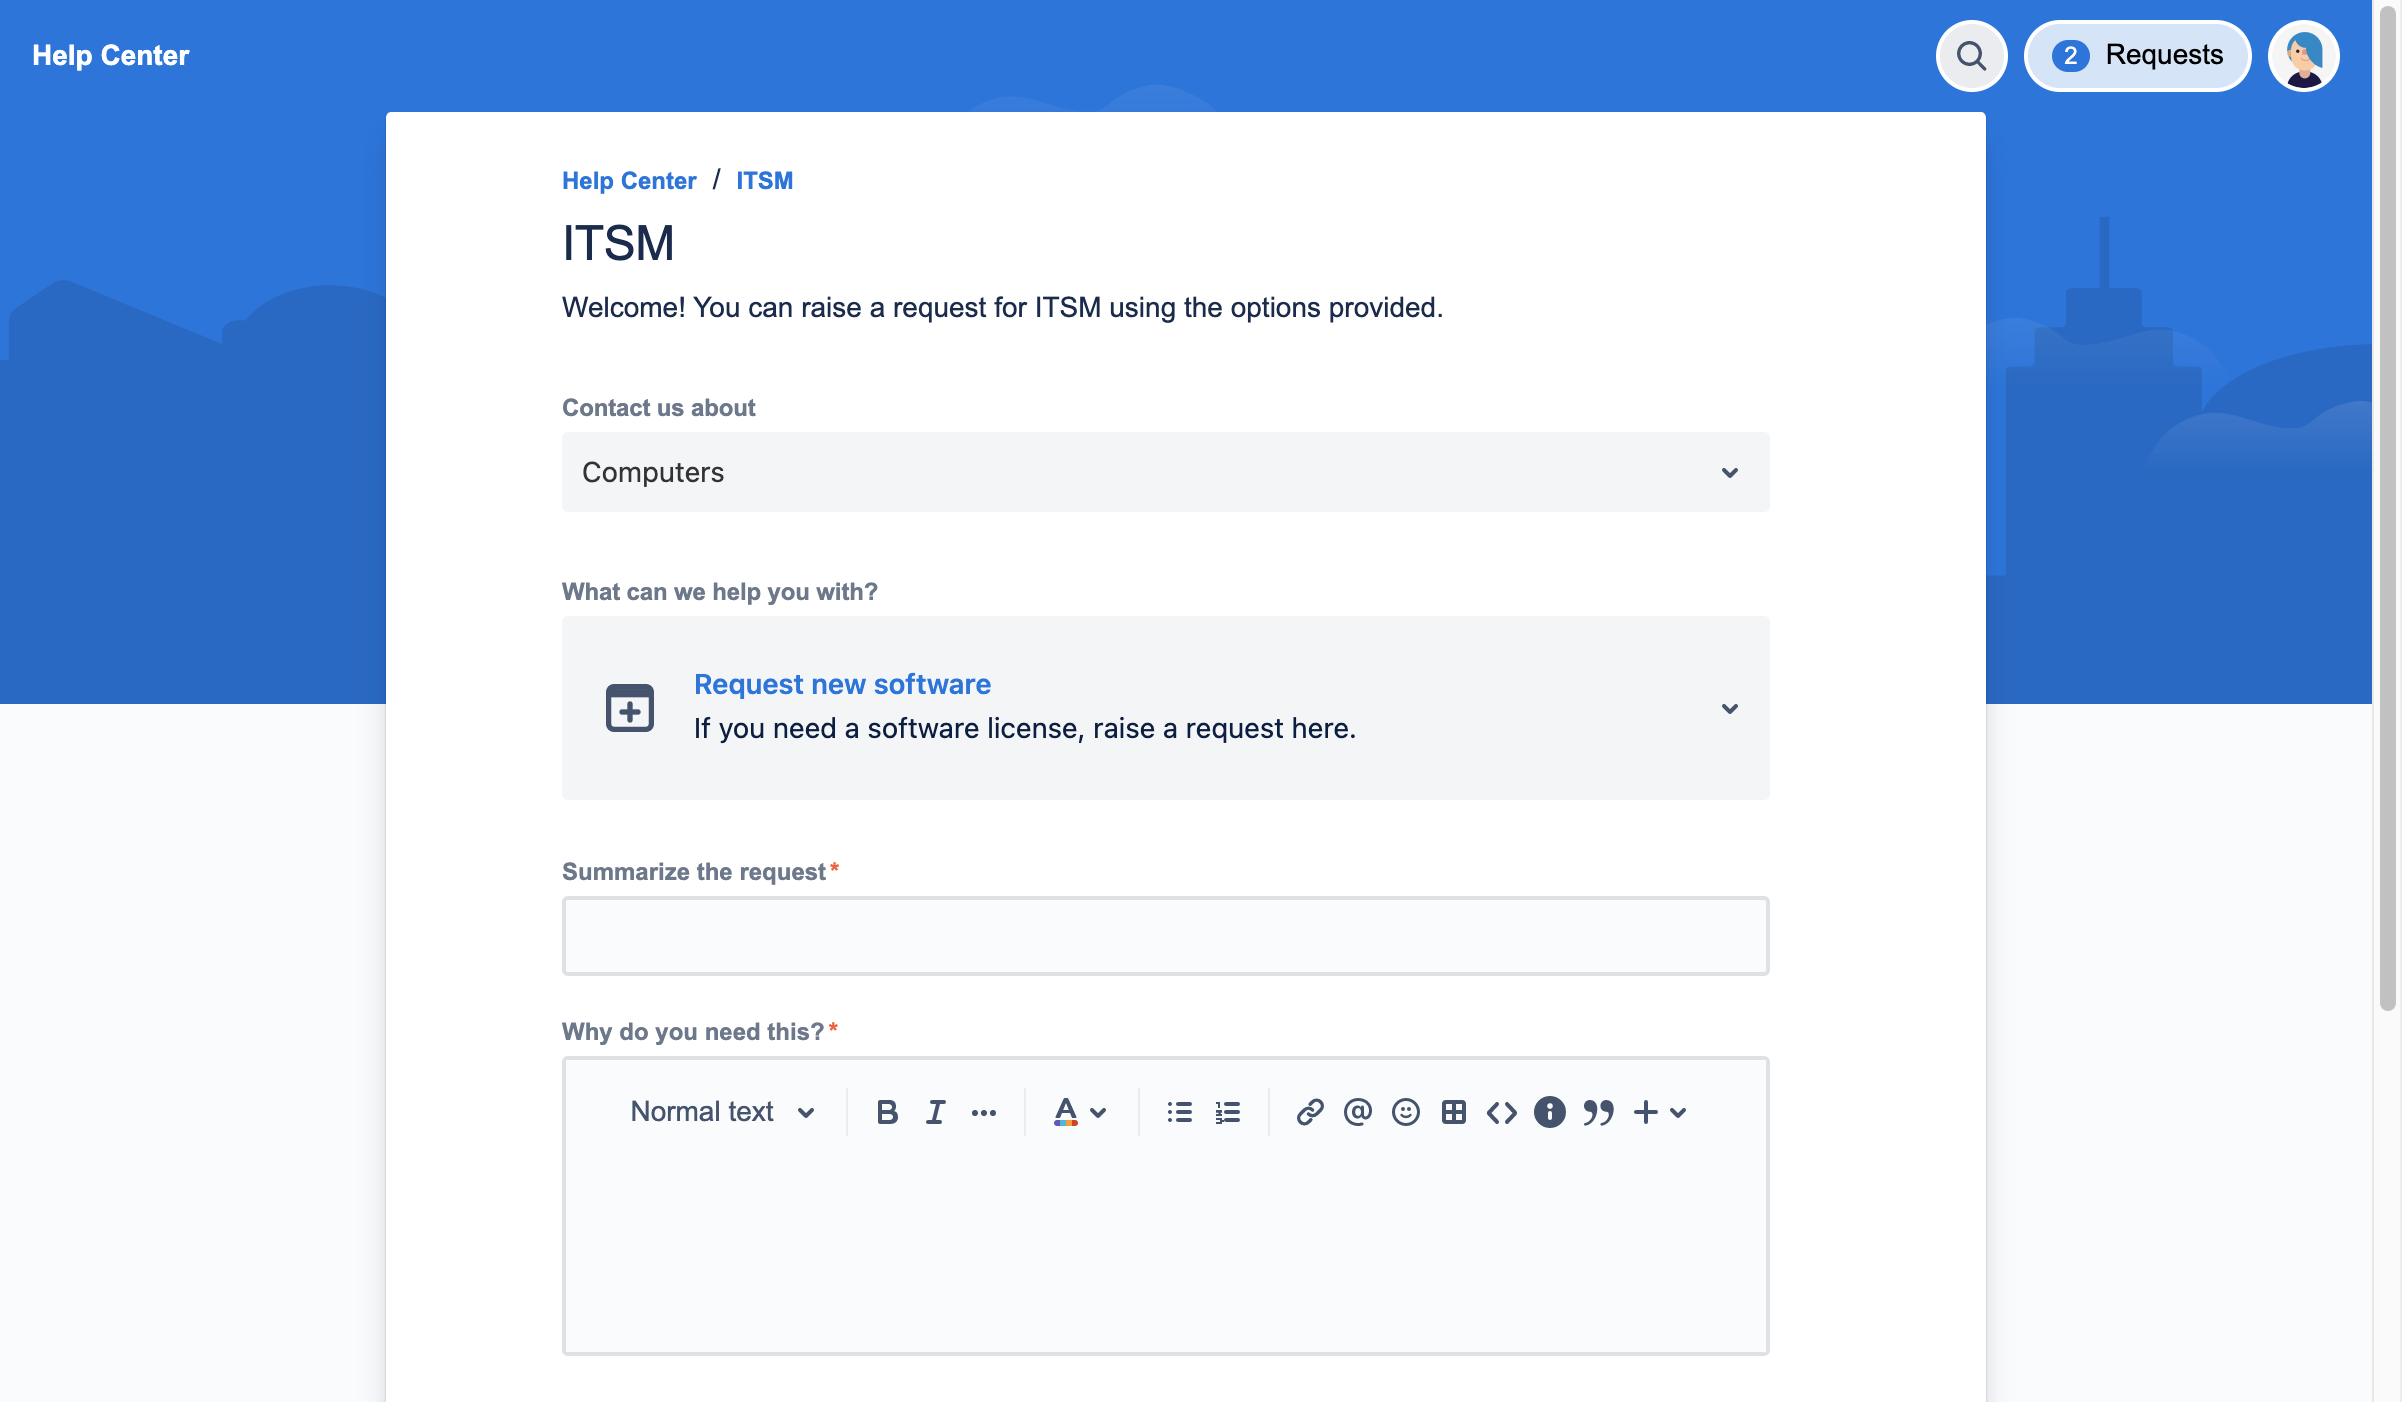This screenshot has width=2402, height=1402.
Task: Select the 'Computers' category option
Action: coord(1166,472)
